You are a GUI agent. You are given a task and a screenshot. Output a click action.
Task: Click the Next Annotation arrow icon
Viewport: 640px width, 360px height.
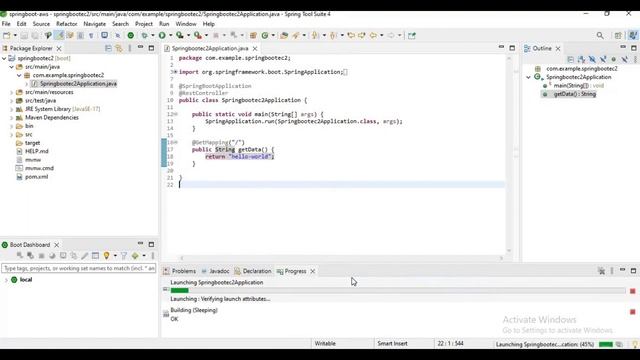pyautogui.click(x=315, y=36)
